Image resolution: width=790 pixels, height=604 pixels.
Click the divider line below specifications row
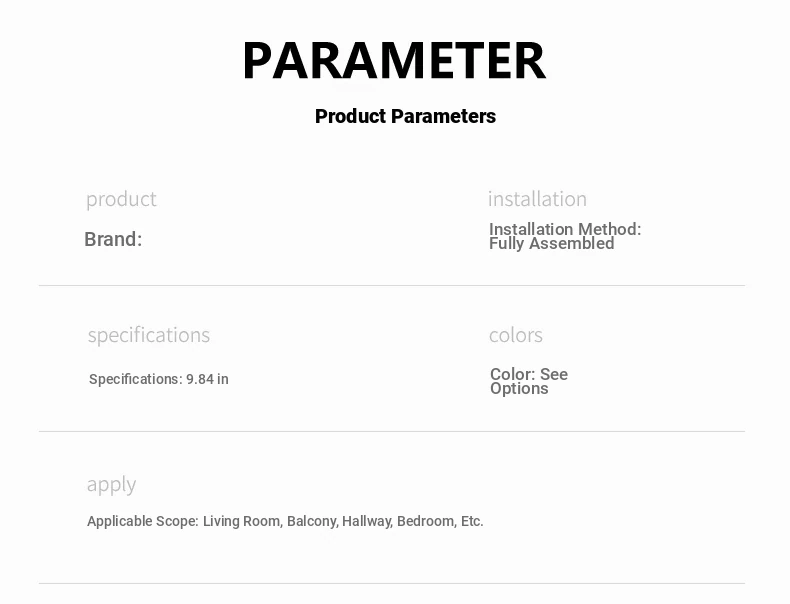[392, 431]
